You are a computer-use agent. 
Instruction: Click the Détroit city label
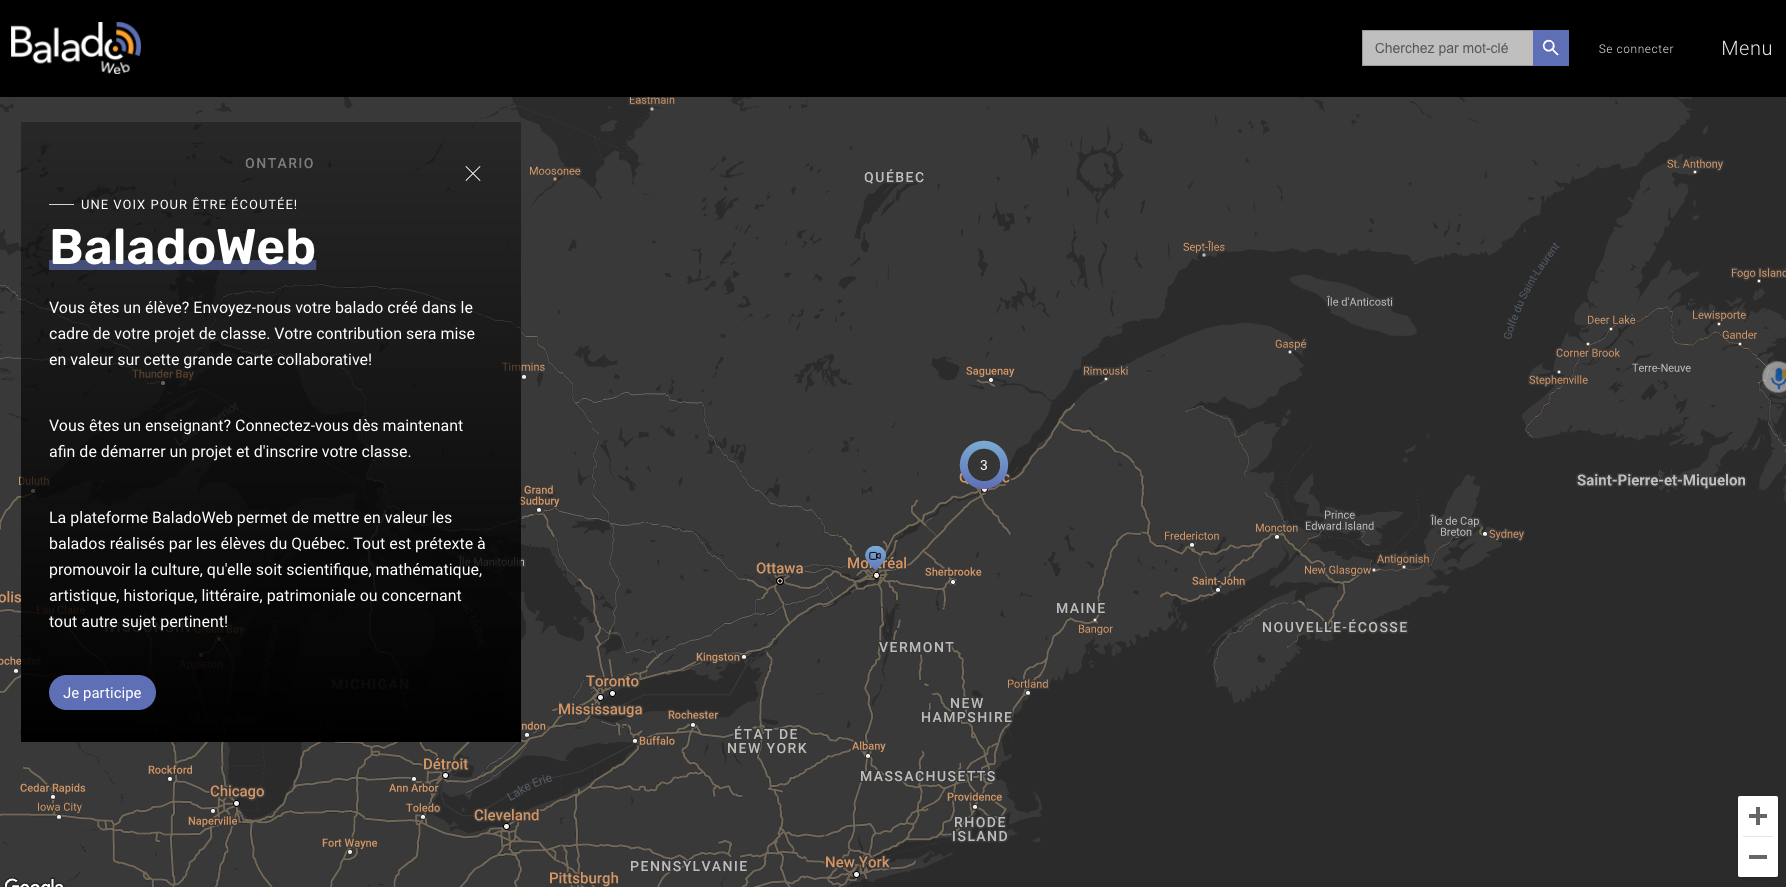[445, 764]
